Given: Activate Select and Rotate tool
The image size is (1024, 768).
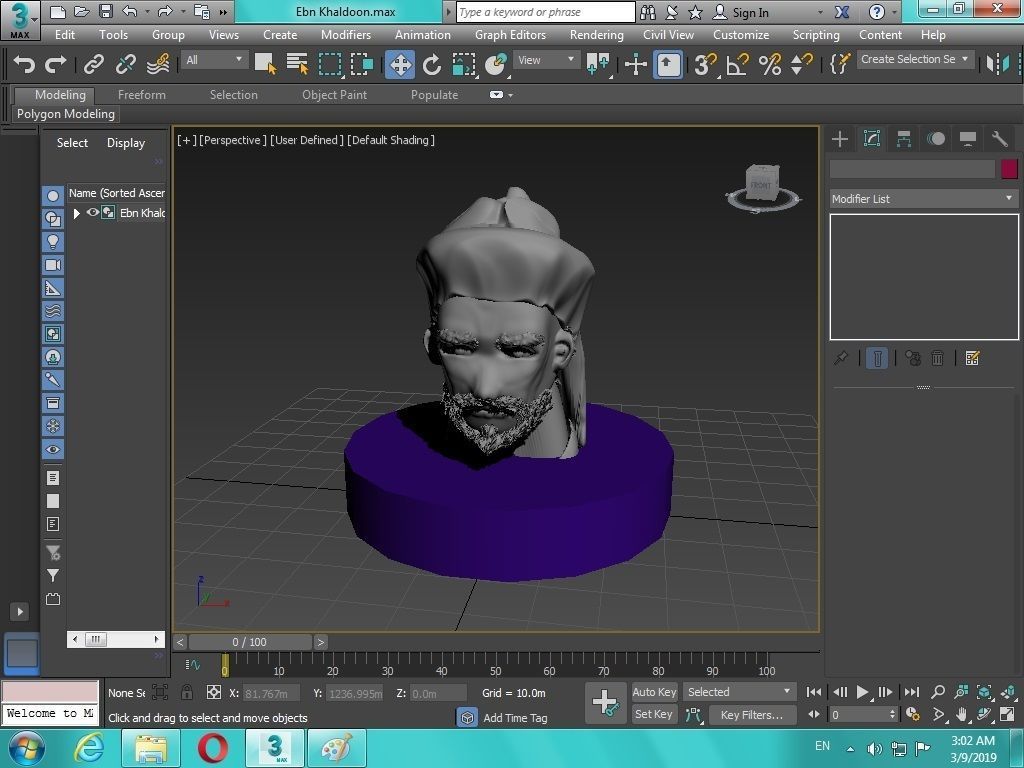Looking at the screenshot, I should click(x=432, y=64).
